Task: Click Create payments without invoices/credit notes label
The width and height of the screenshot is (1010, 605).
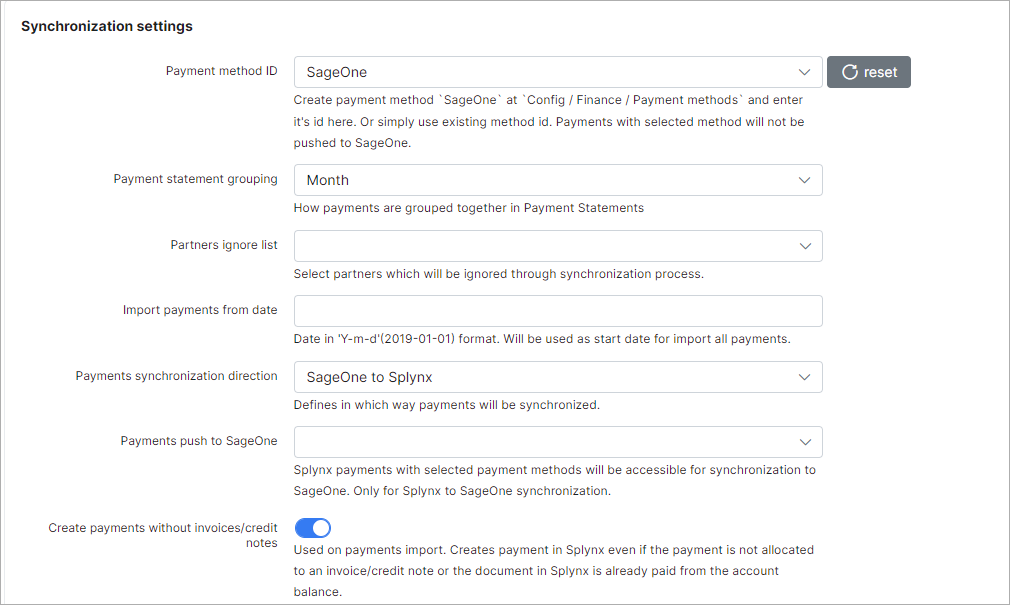Action: tap(163, 535)
